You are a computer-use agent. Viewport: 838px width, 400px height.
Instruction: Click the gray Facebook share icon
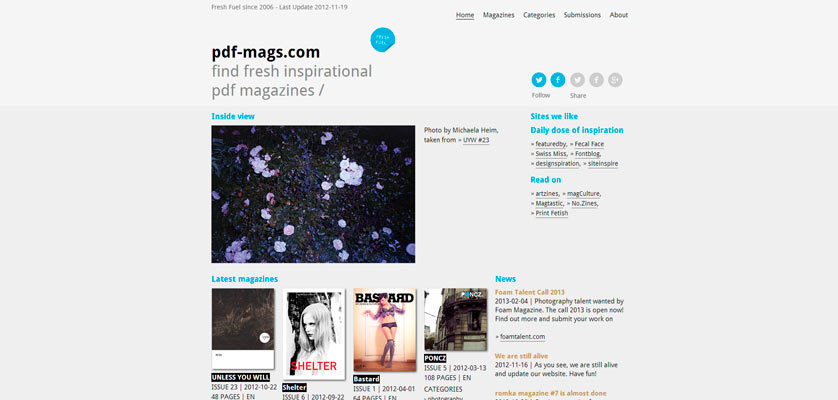click(596, 80)
